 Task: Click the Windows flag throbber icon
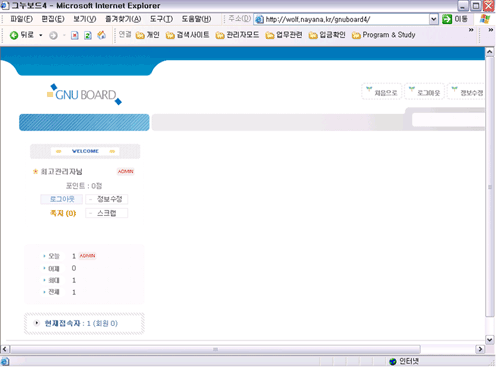click(x=485, y=19)
